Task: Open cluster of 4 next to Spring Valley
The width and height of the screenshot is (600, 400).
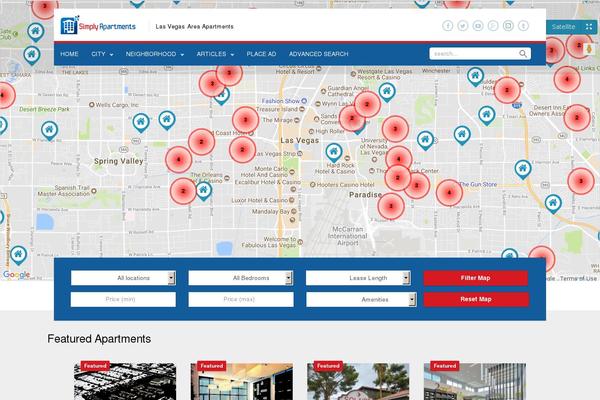Action: click(179, 159)
